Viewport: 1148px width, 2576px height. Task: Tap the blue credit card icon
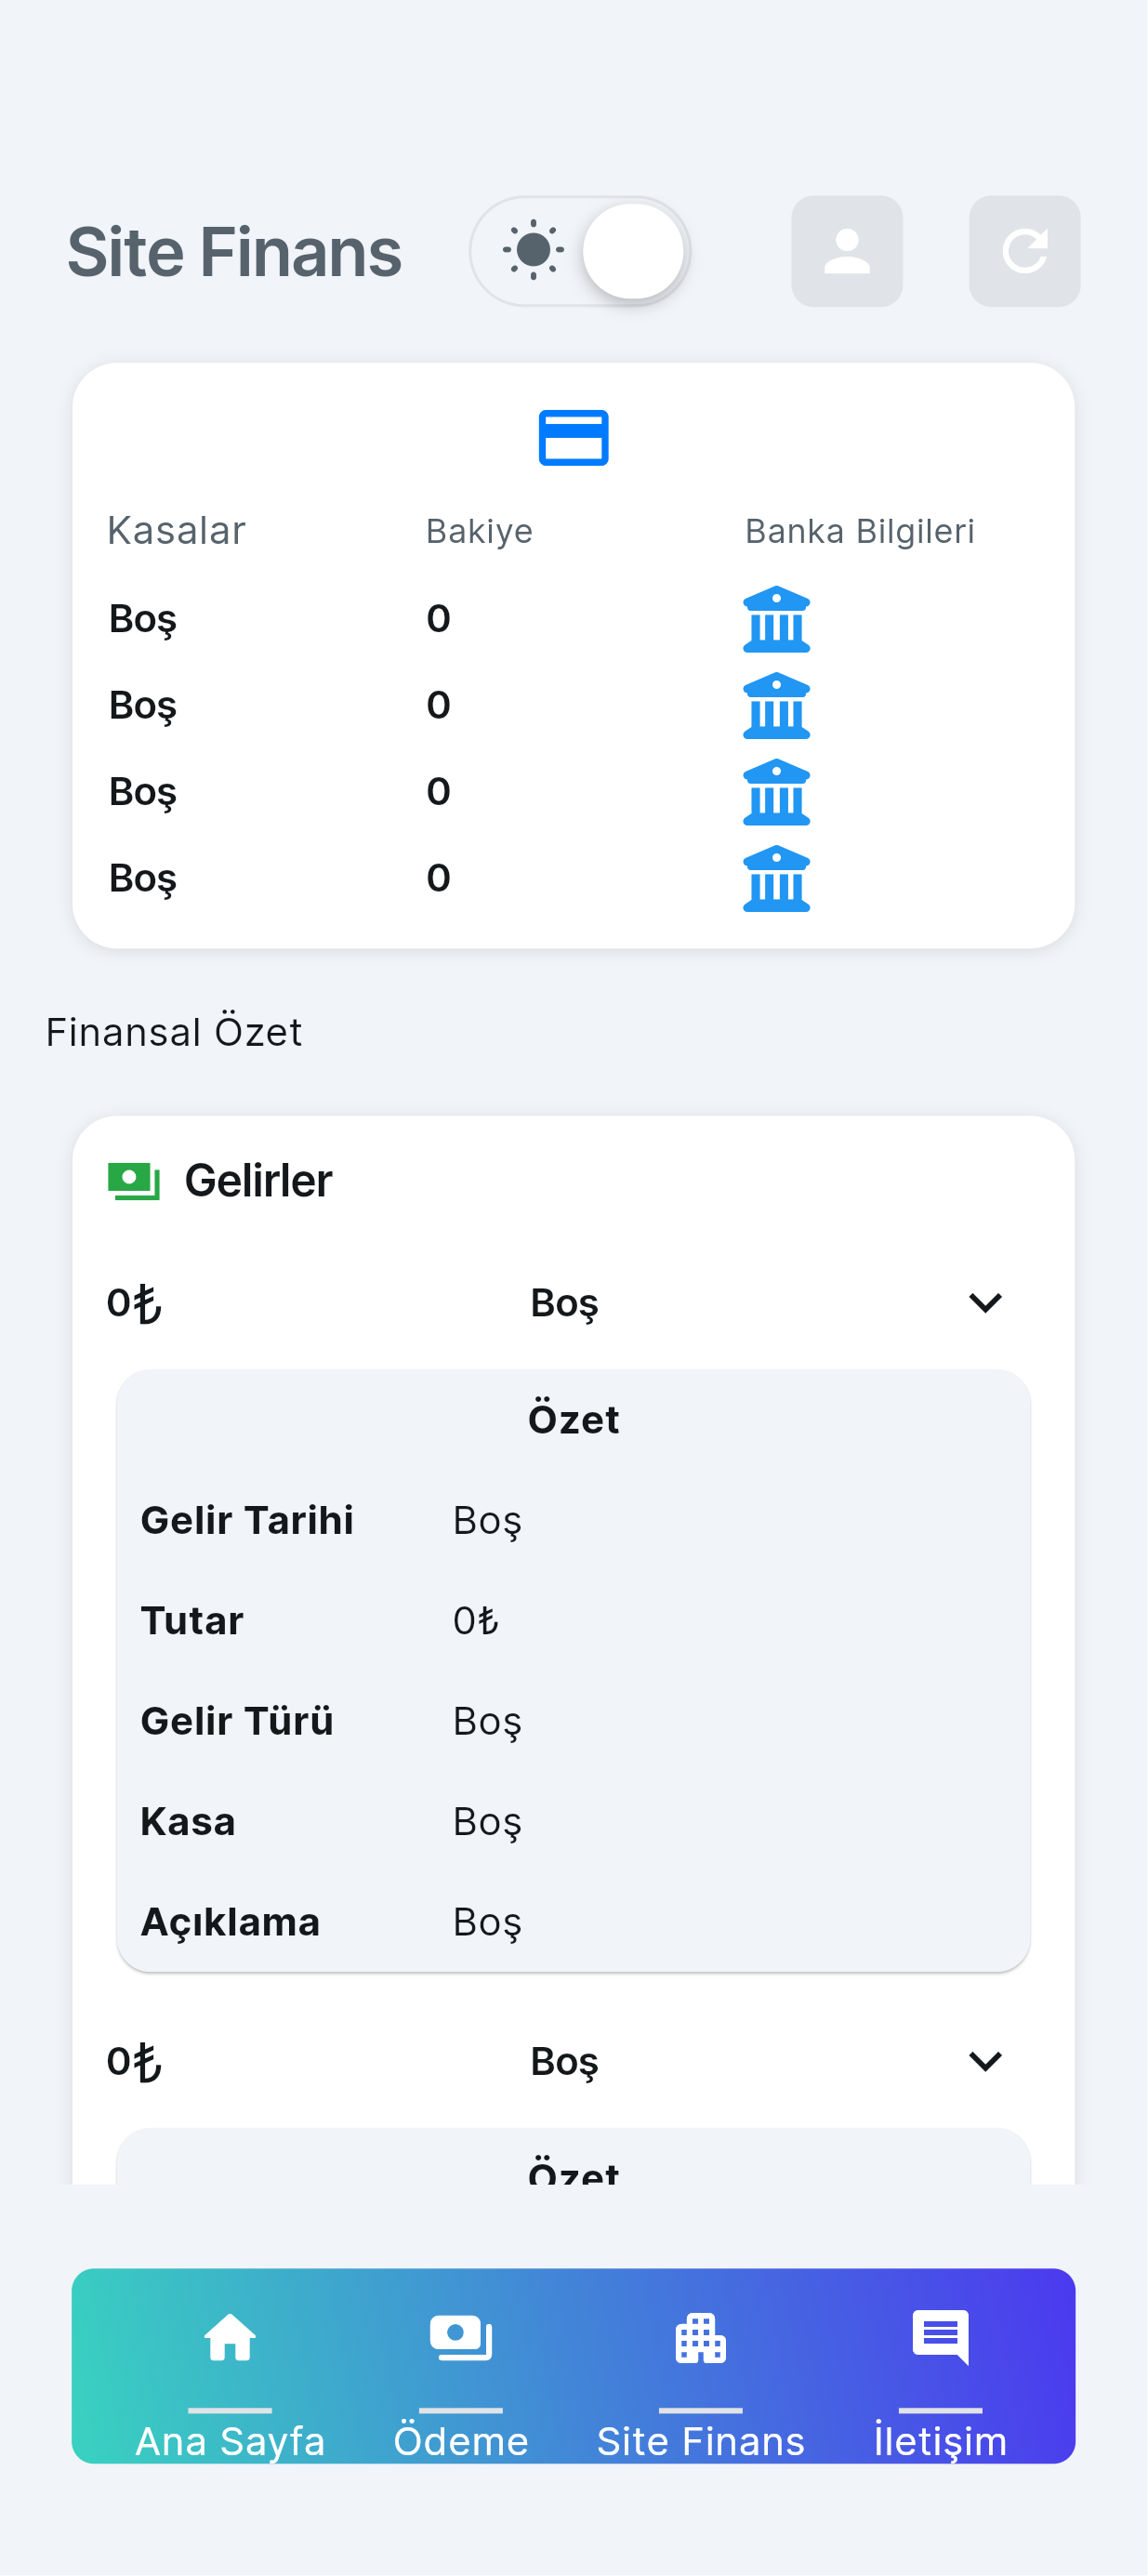click(x=573, y=438)
